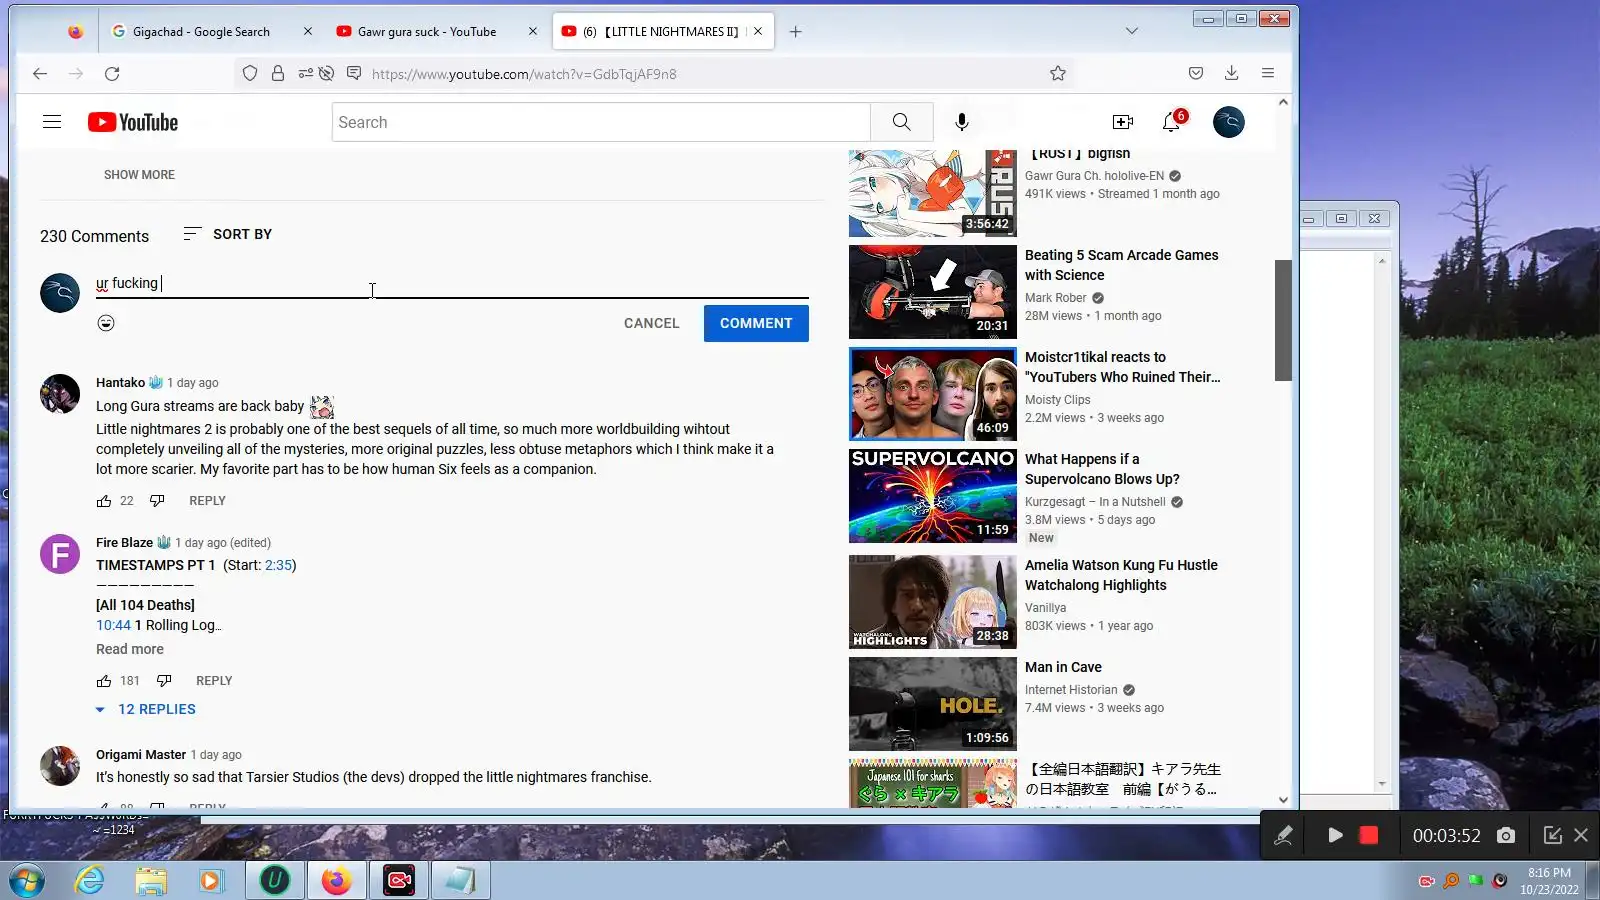
Task: Open Firefox application menu
Action: pos(1268,73)
